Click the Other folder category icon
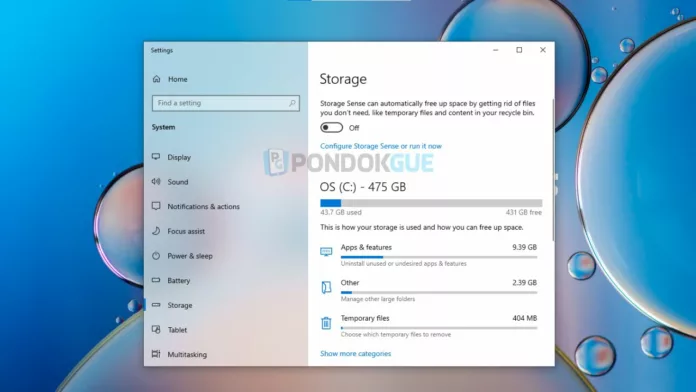Image resolution: width=696 pixels, height=392 pixels. tap(326, 287)
